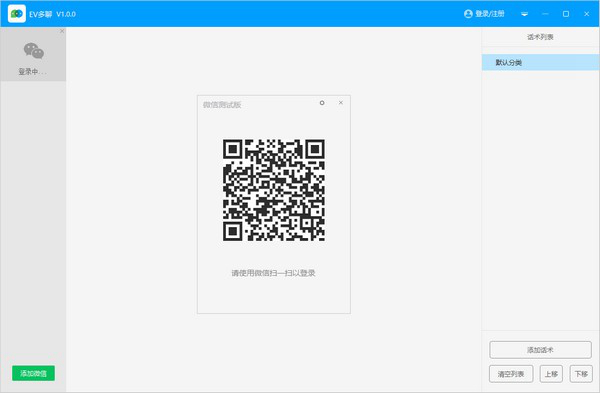Click the WeChat login QR code
The width and height of the screenshot is (600, 393).
[x=274, y=190]
